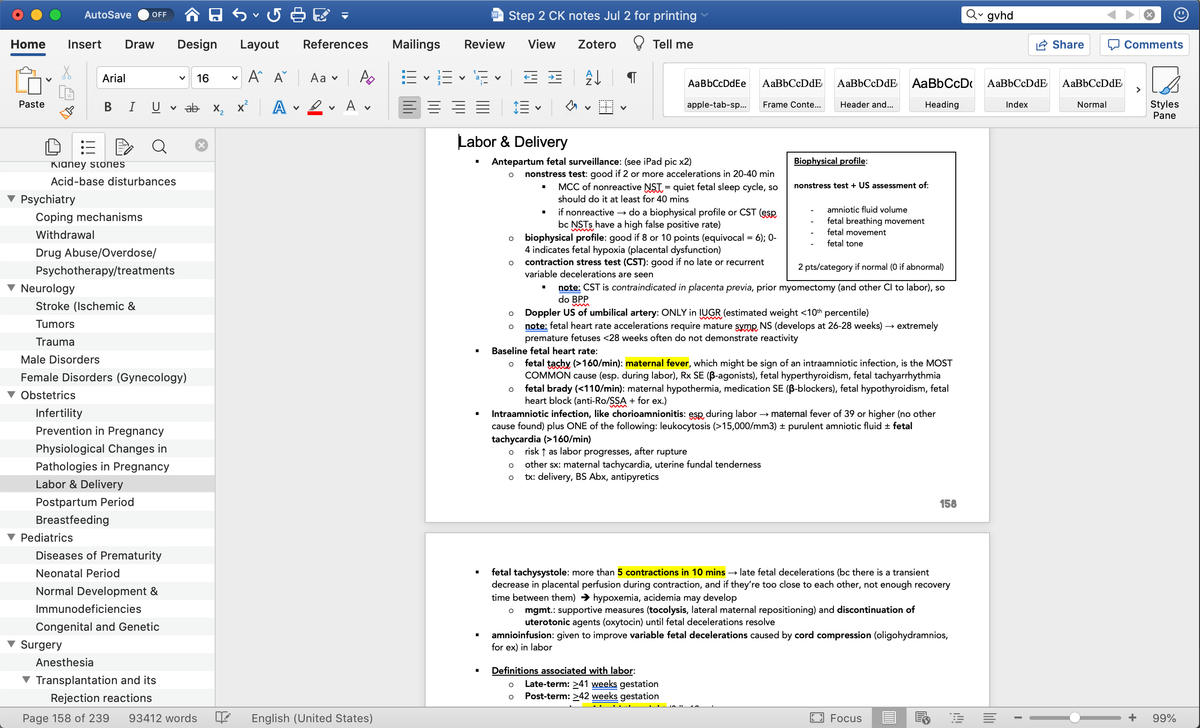This screenshot has width=1200, height=728.
Task: Click the Share button
Action: [1059, 44]
